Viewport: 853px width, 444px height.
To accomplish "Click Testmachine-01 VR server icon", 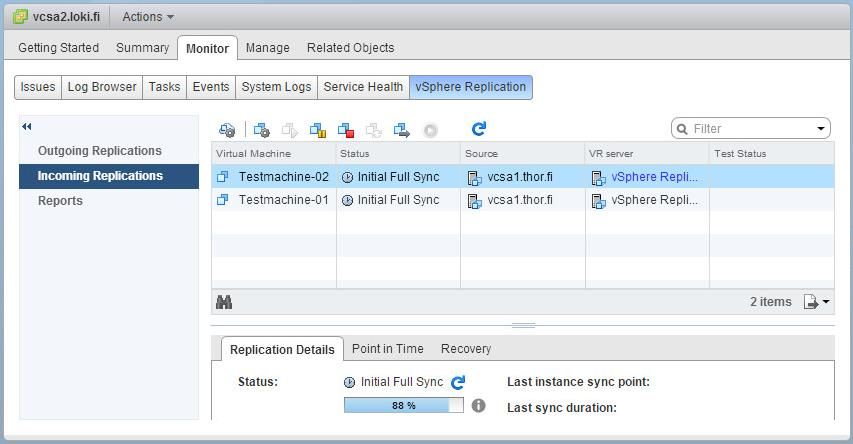I will click(598, 201).
